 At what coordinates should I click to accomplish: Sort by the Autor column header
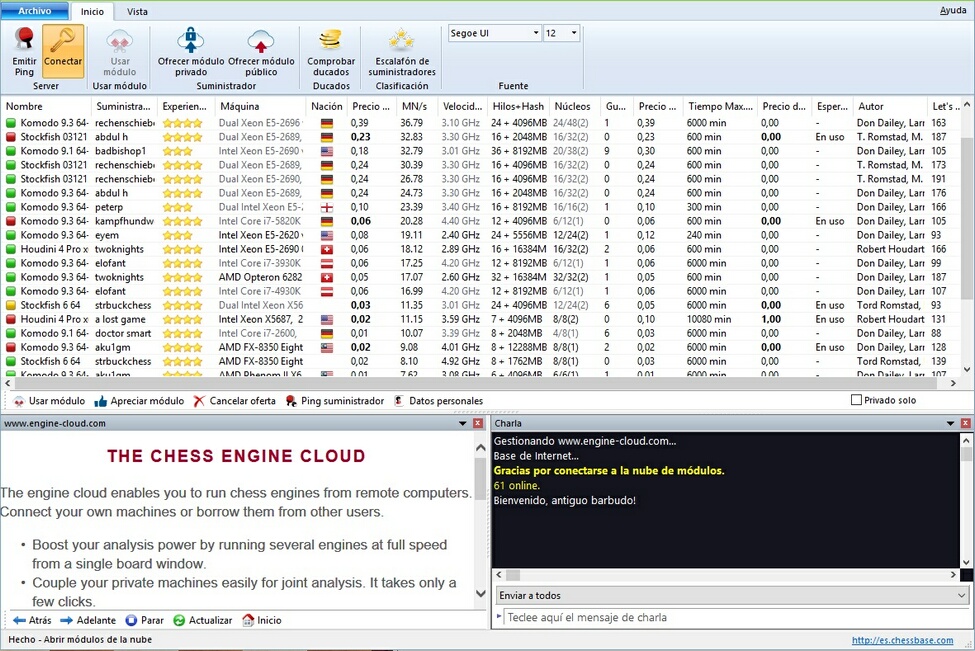pyautogui.click(x=890, y=106)
